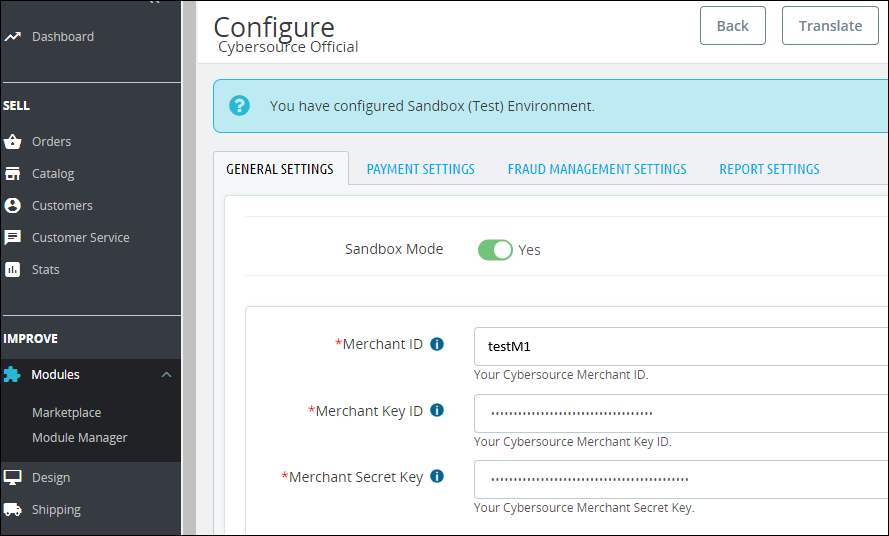This screenshot has width=889, height=536.
Task: Click the Modules puzzle piece icon
Action: point(12,374)
